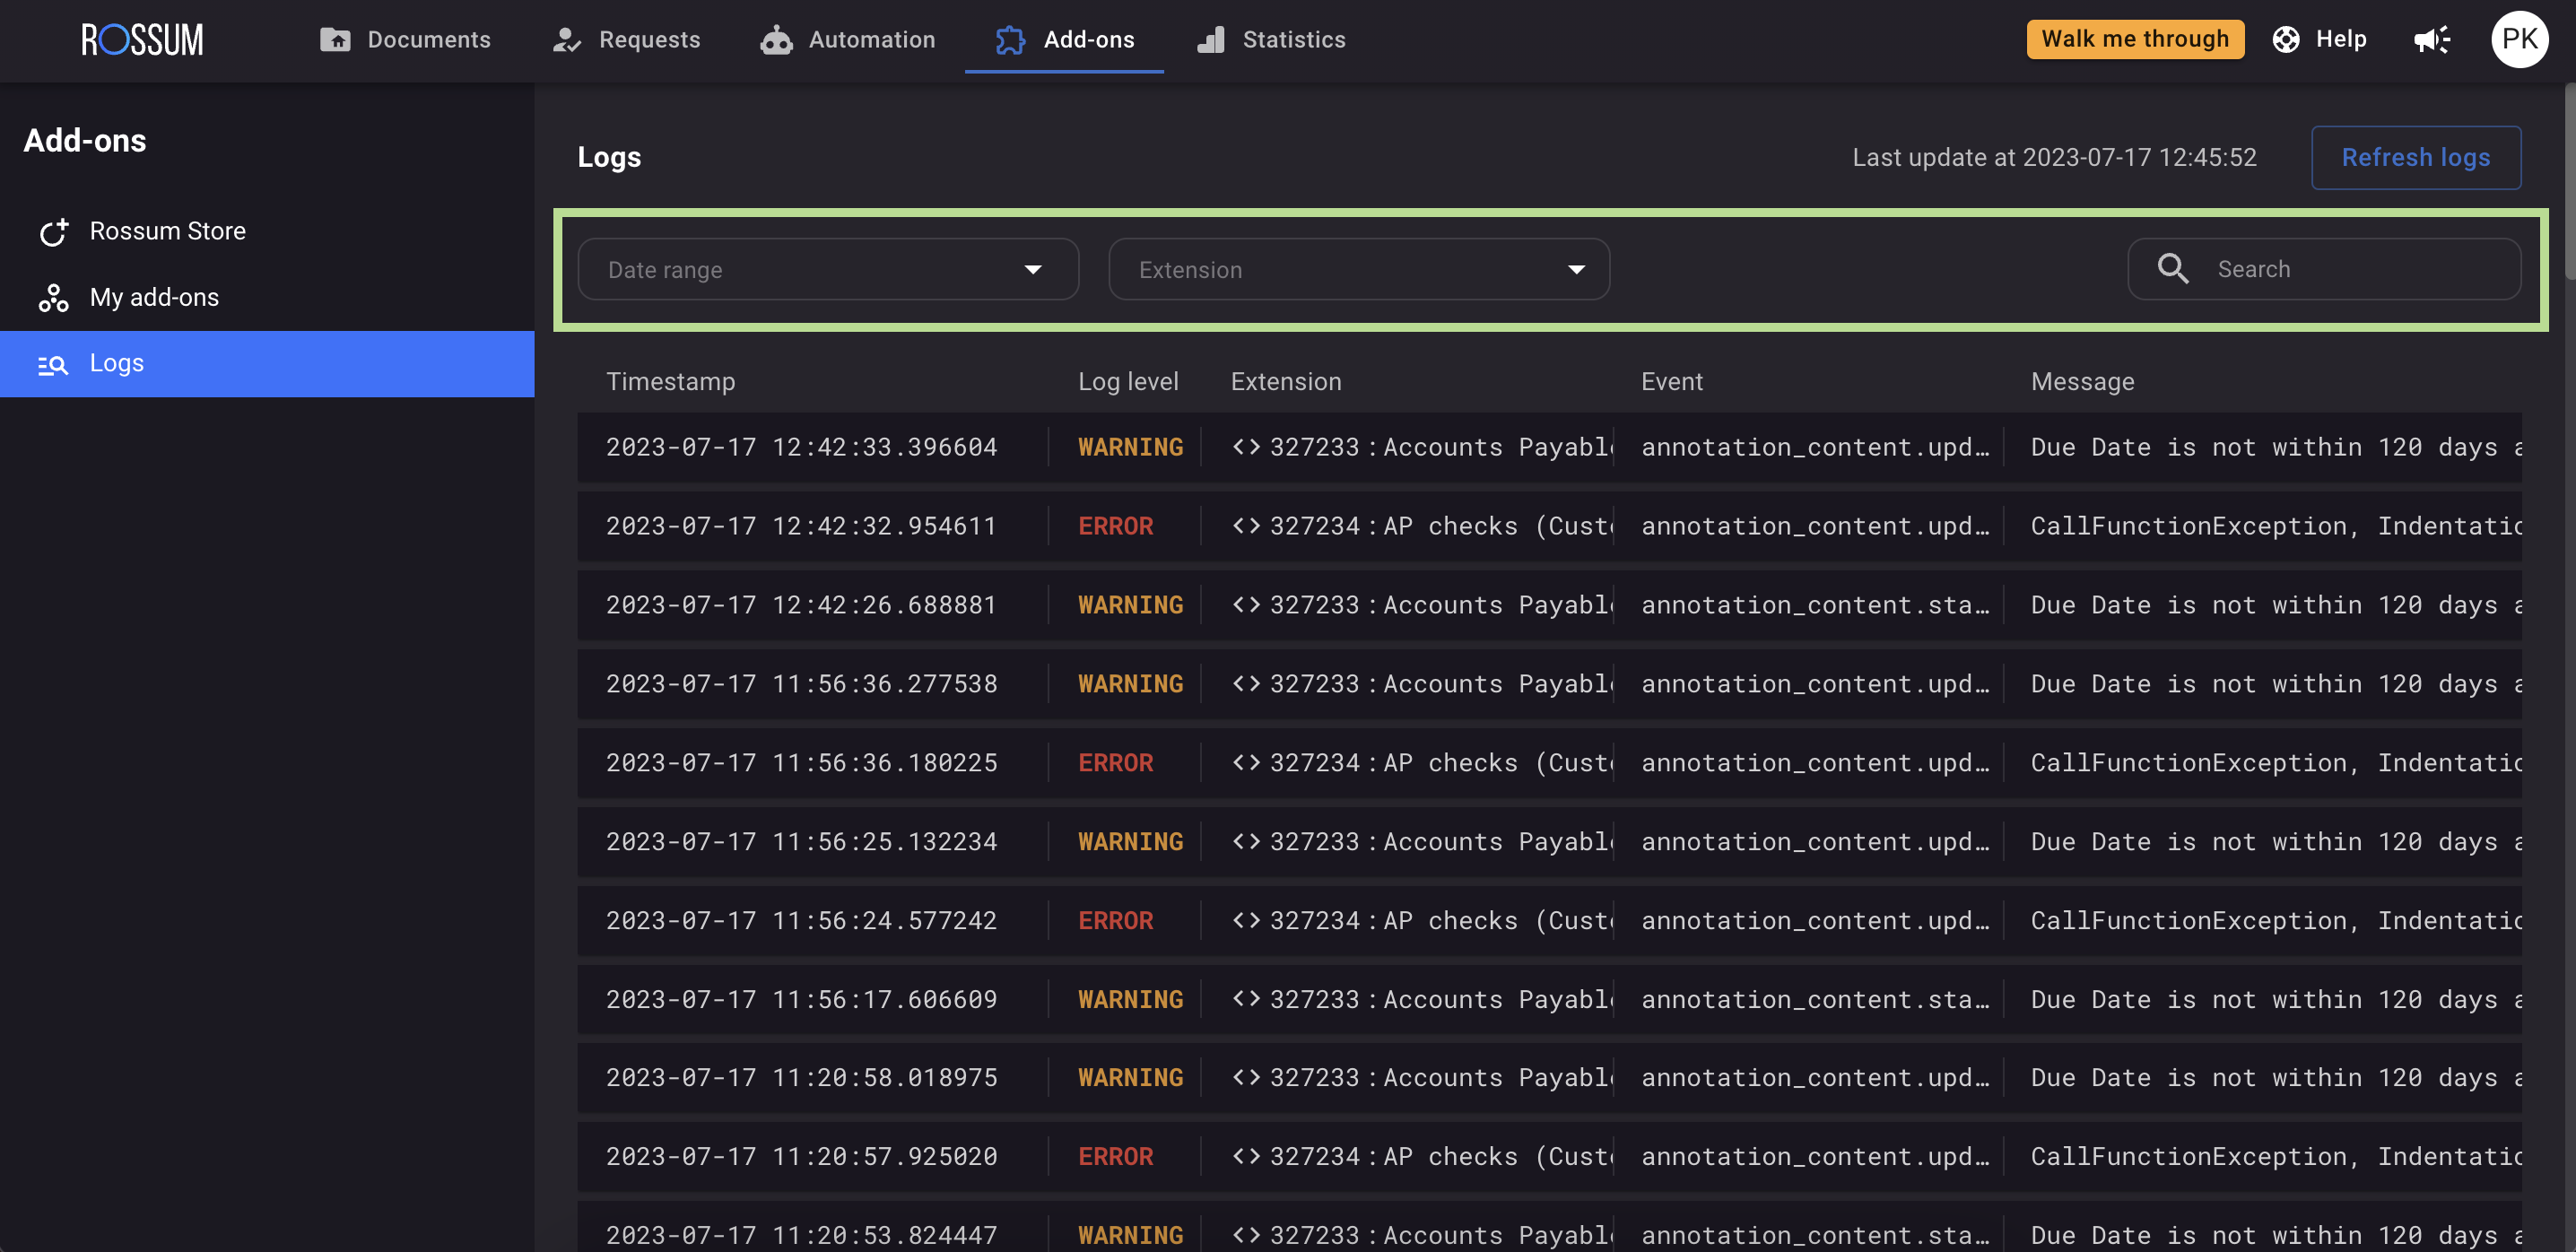Click the Help lifebuoy icon
Image resolution: width=2576 pixels, height=1252 pixels.
pos(2286,40)
